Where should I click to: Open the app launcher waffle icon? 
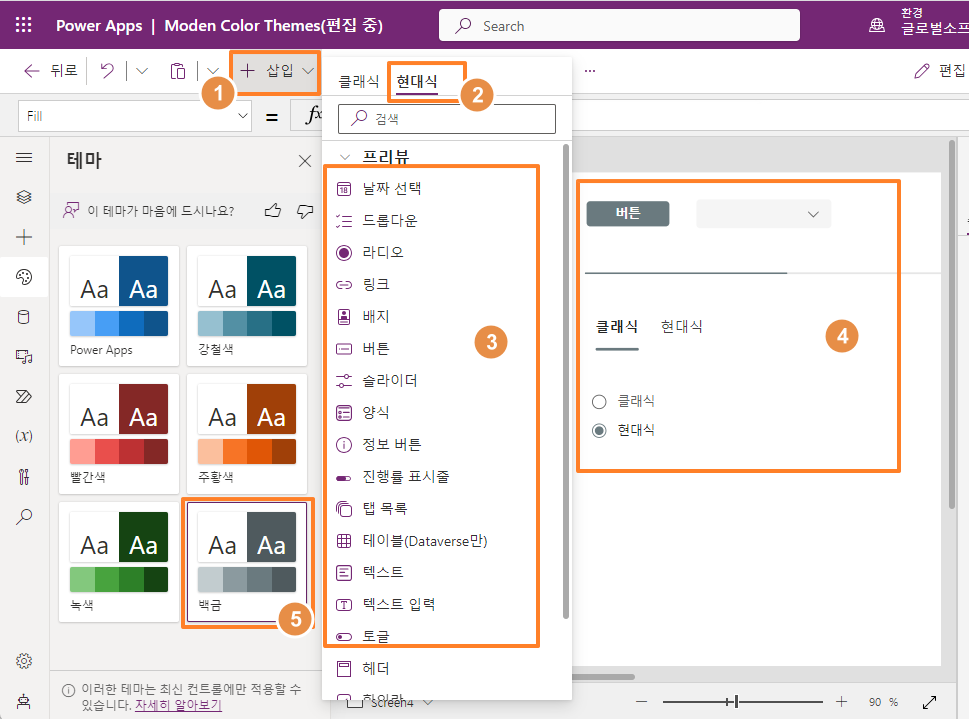[x=23, y=25]
